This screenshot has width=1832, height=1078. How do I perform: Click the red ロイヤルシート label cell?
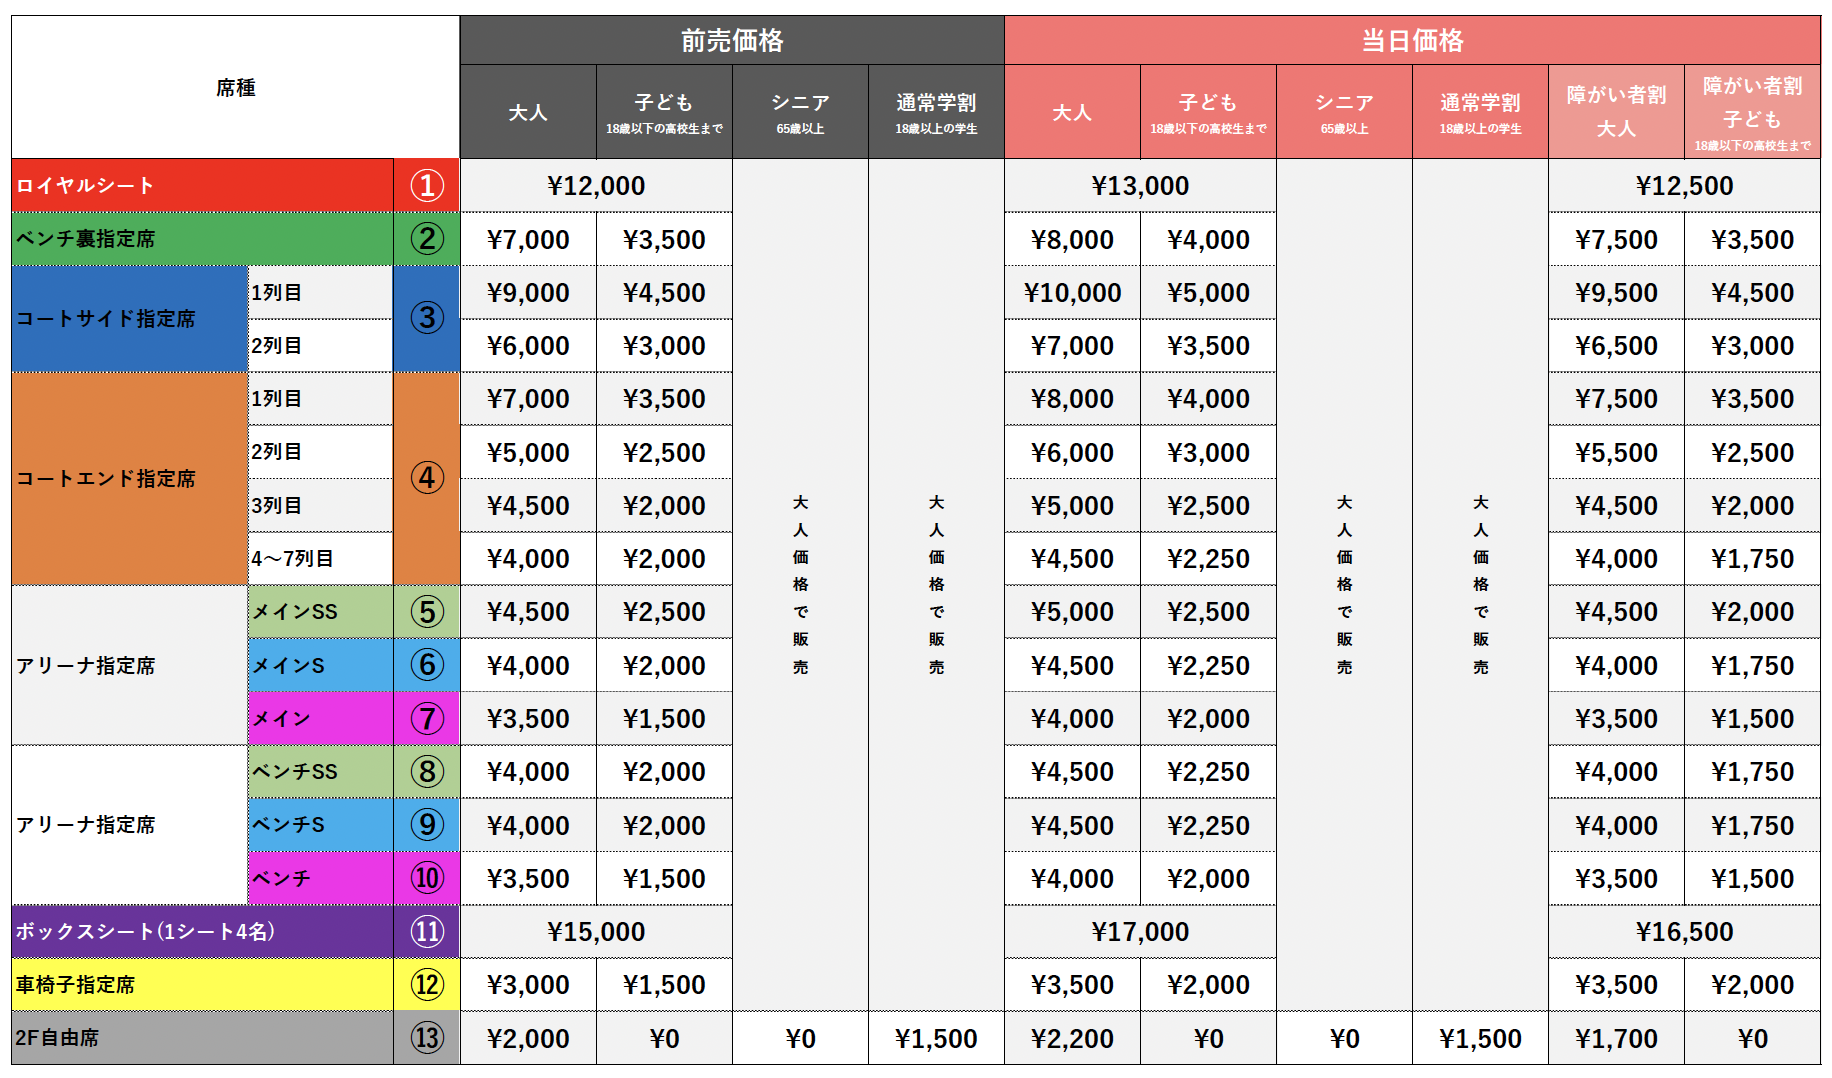[202, 186]
